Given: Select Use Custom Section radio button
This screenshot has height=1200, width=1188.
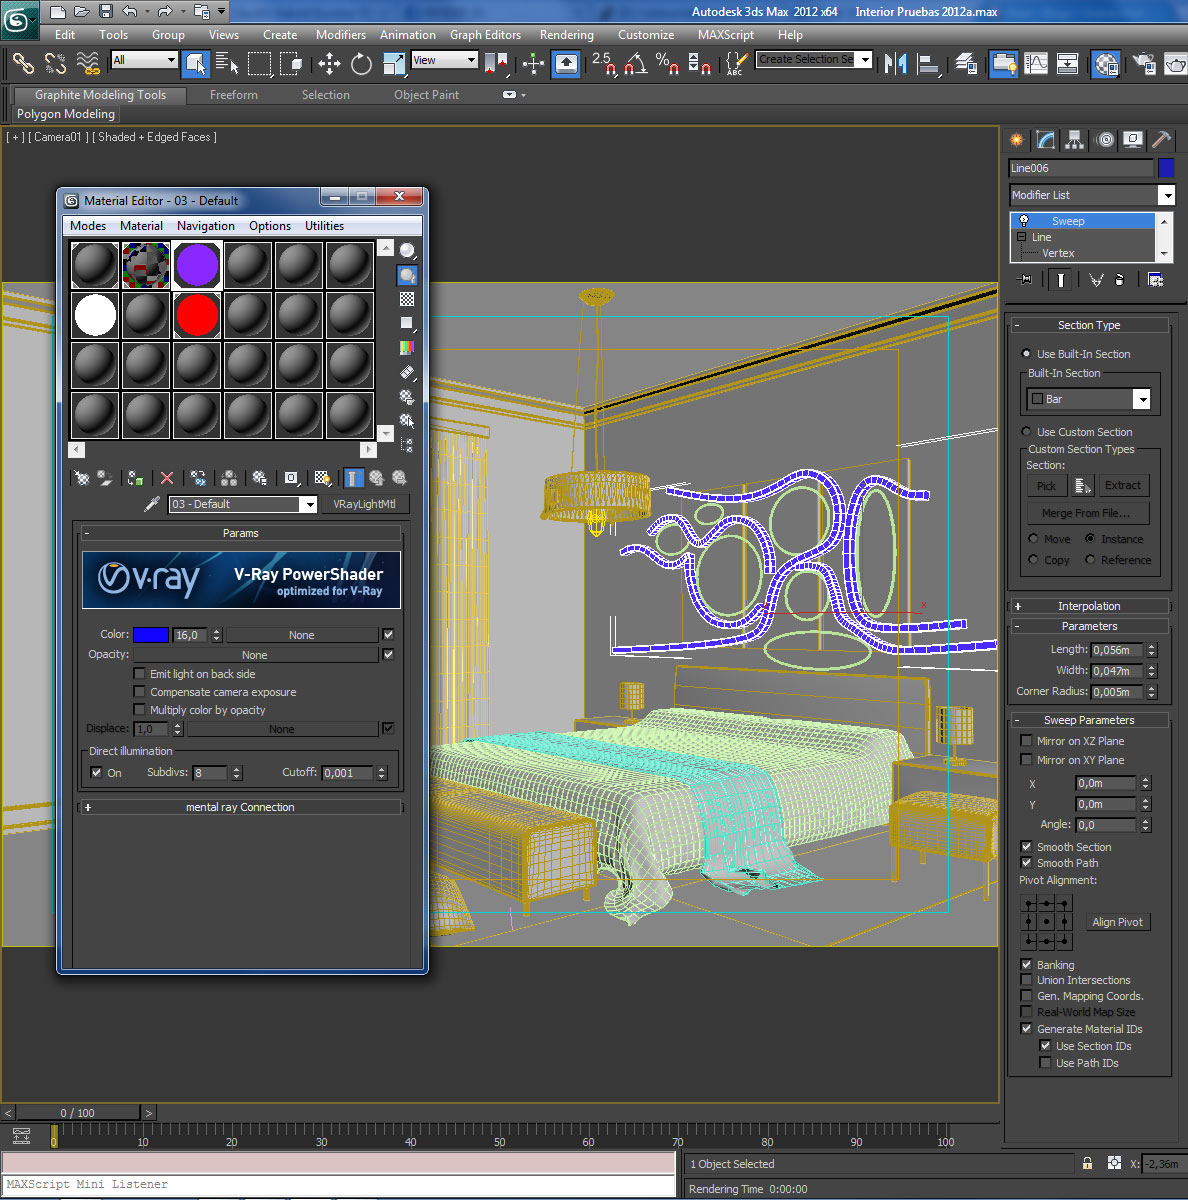Looking at the screenshot, I should click(1026, 431).
